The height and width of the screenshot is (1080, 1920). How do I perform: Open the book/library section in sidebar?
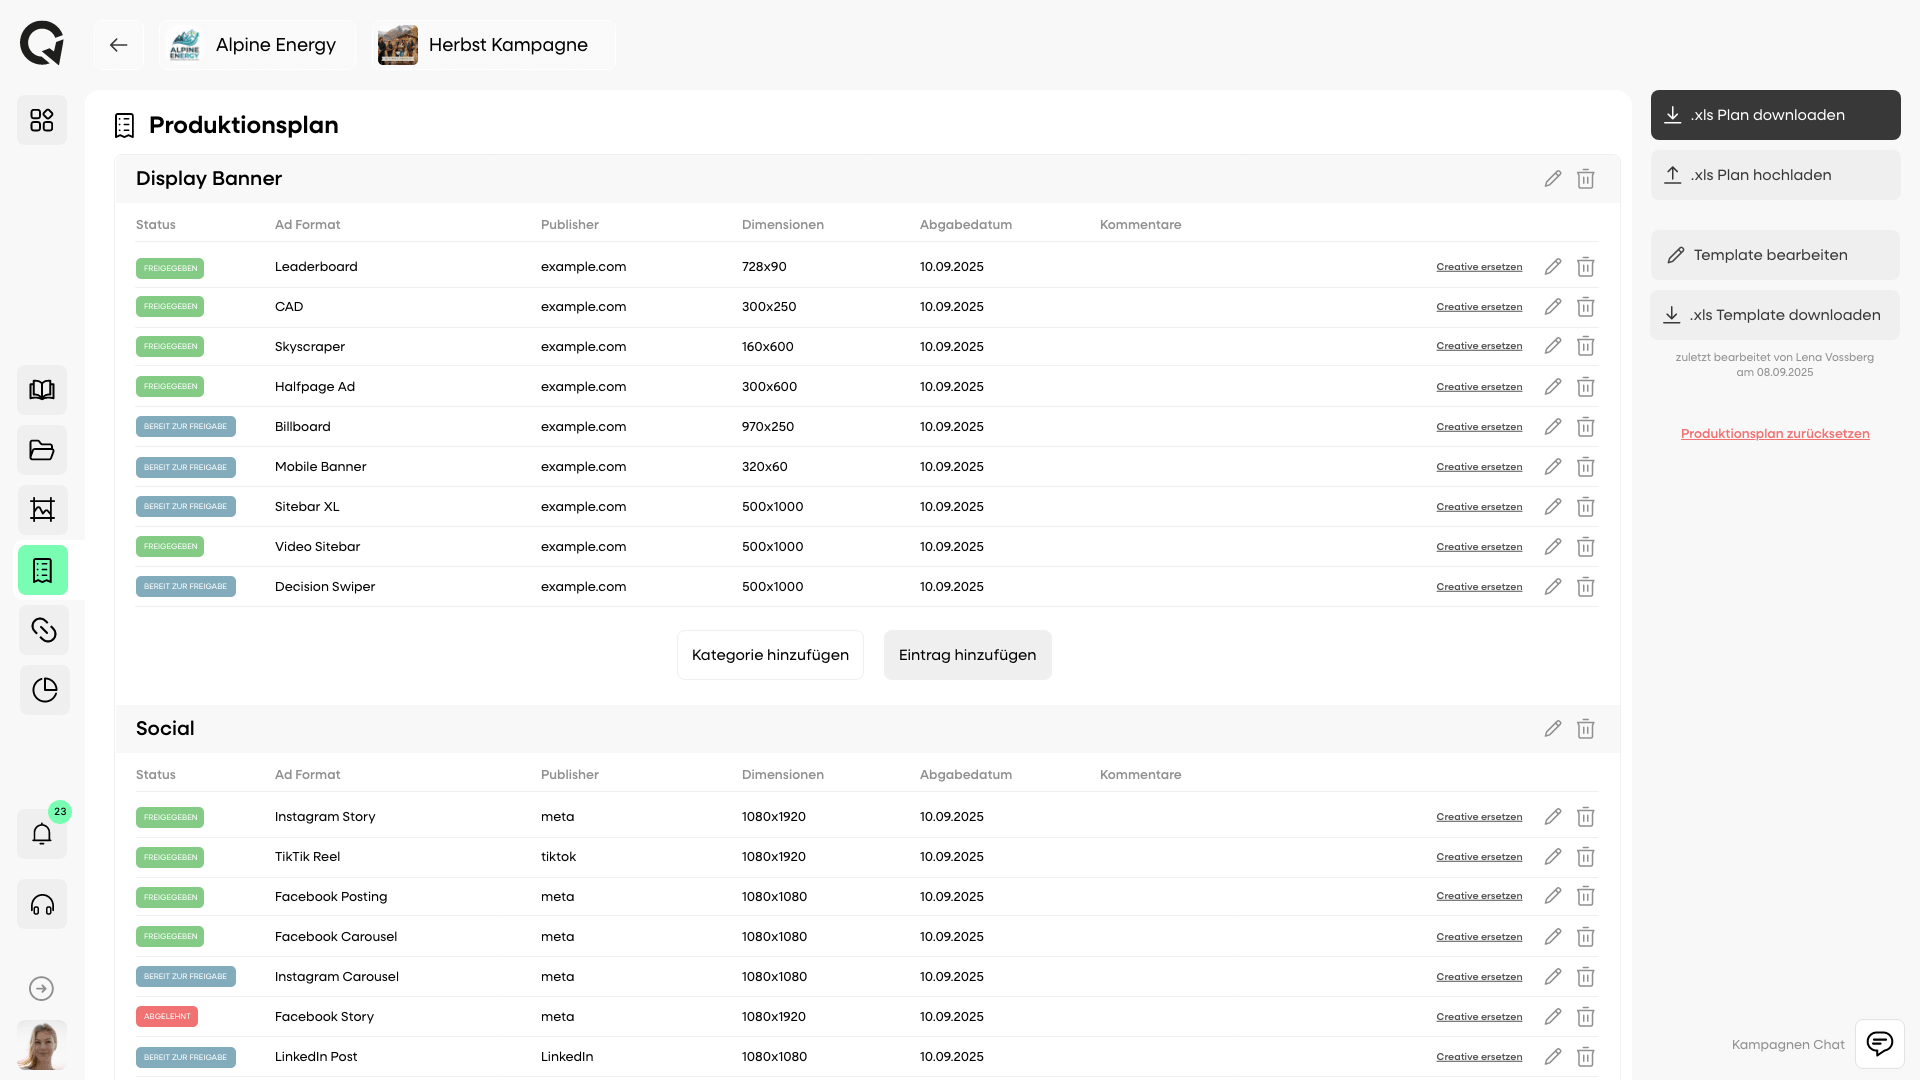[x=41, y=389]
